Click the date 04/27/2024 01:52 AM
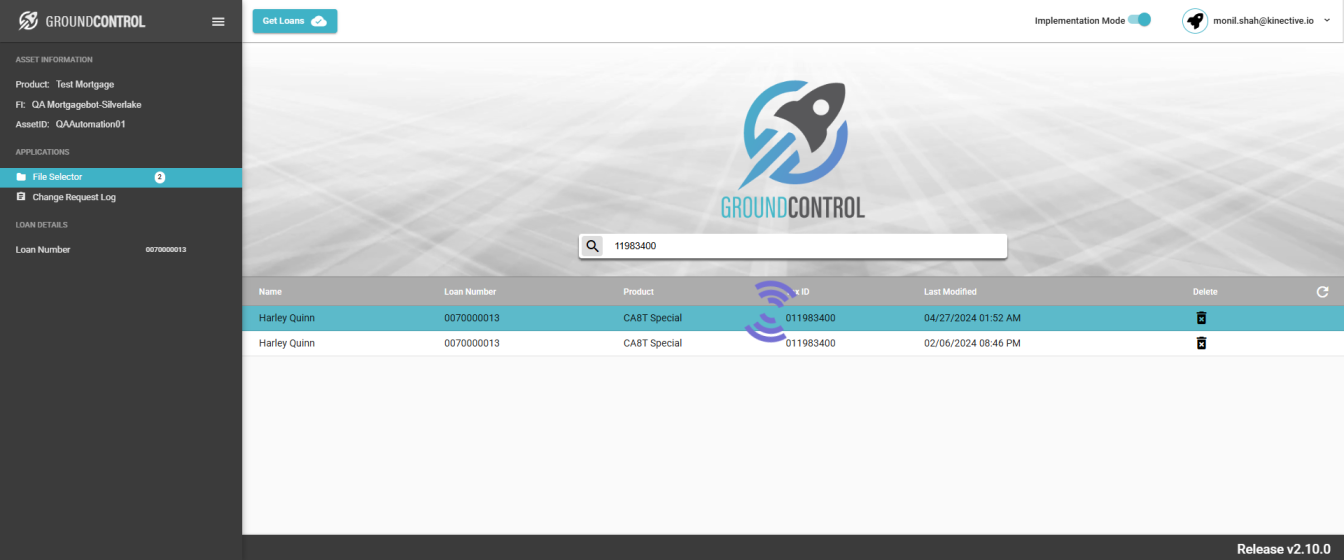 [x=972, y=318]
